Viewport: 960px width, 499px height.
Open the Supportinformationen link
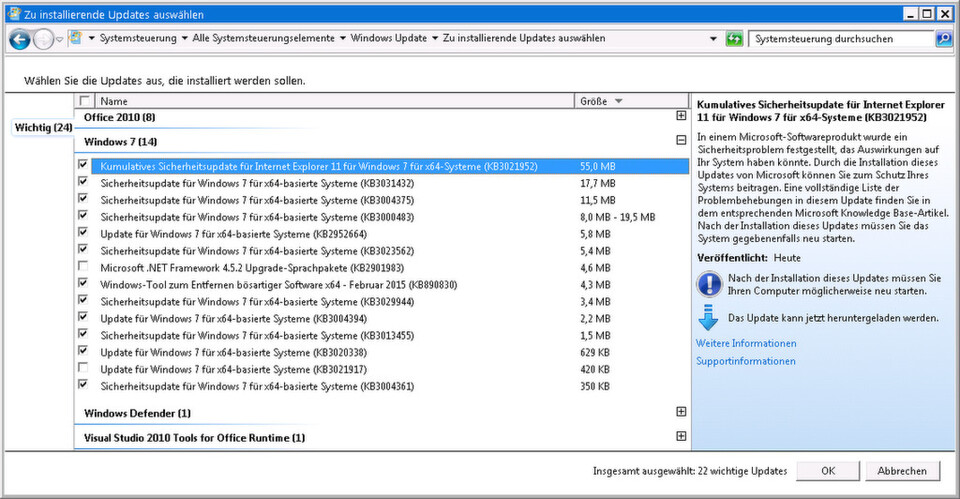[x=746, y=361]
